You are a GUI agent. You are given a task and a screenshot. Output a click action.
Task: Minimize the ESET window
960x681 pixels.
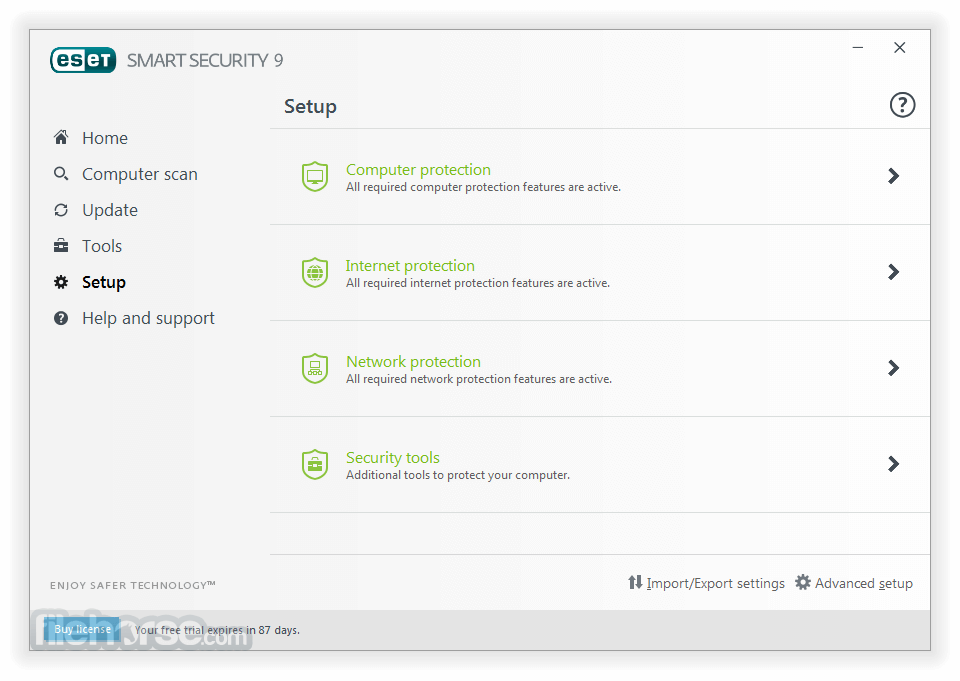pyautogui.click(x=858, y=47)
